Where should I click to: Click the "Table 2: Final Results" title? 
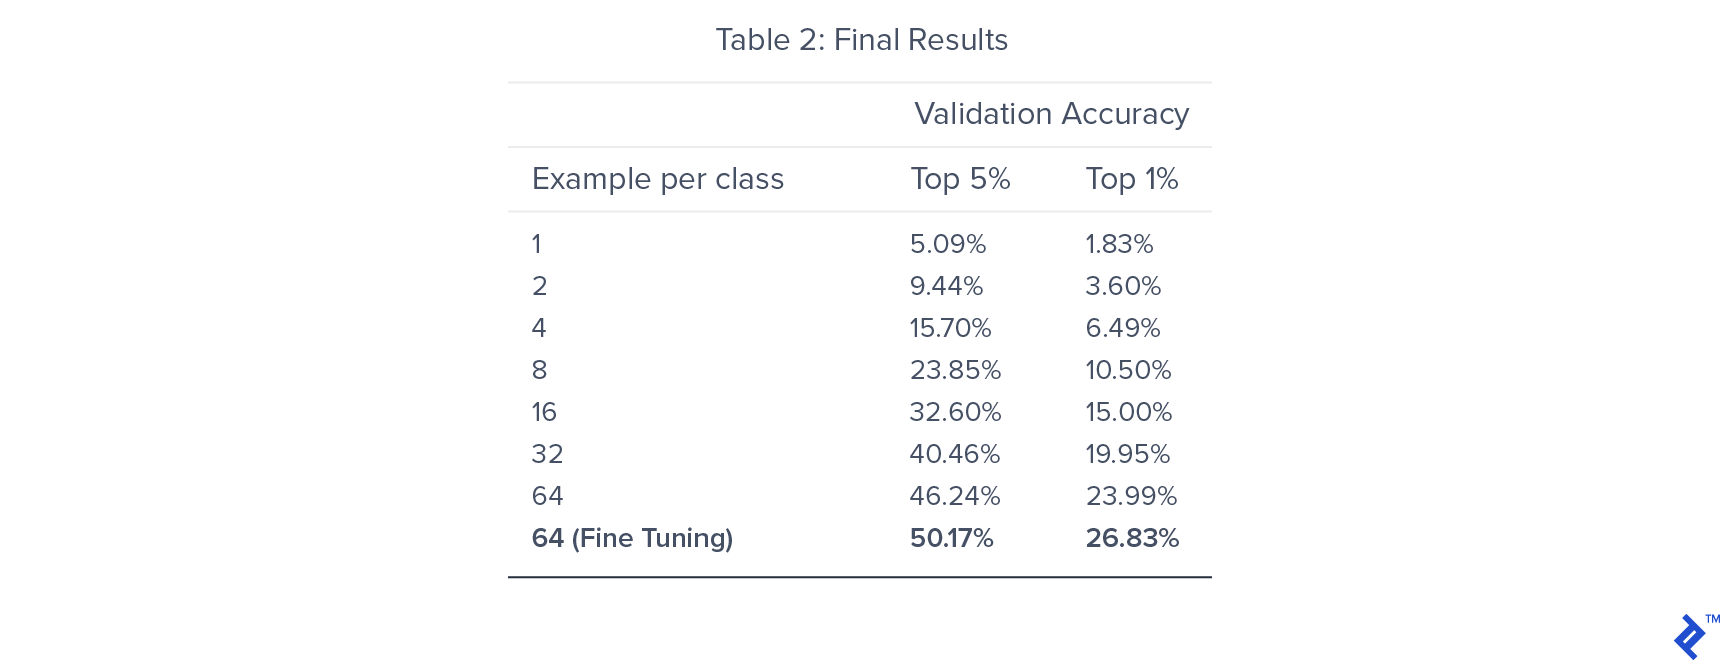pyautogui.click(x=861, y=40)
